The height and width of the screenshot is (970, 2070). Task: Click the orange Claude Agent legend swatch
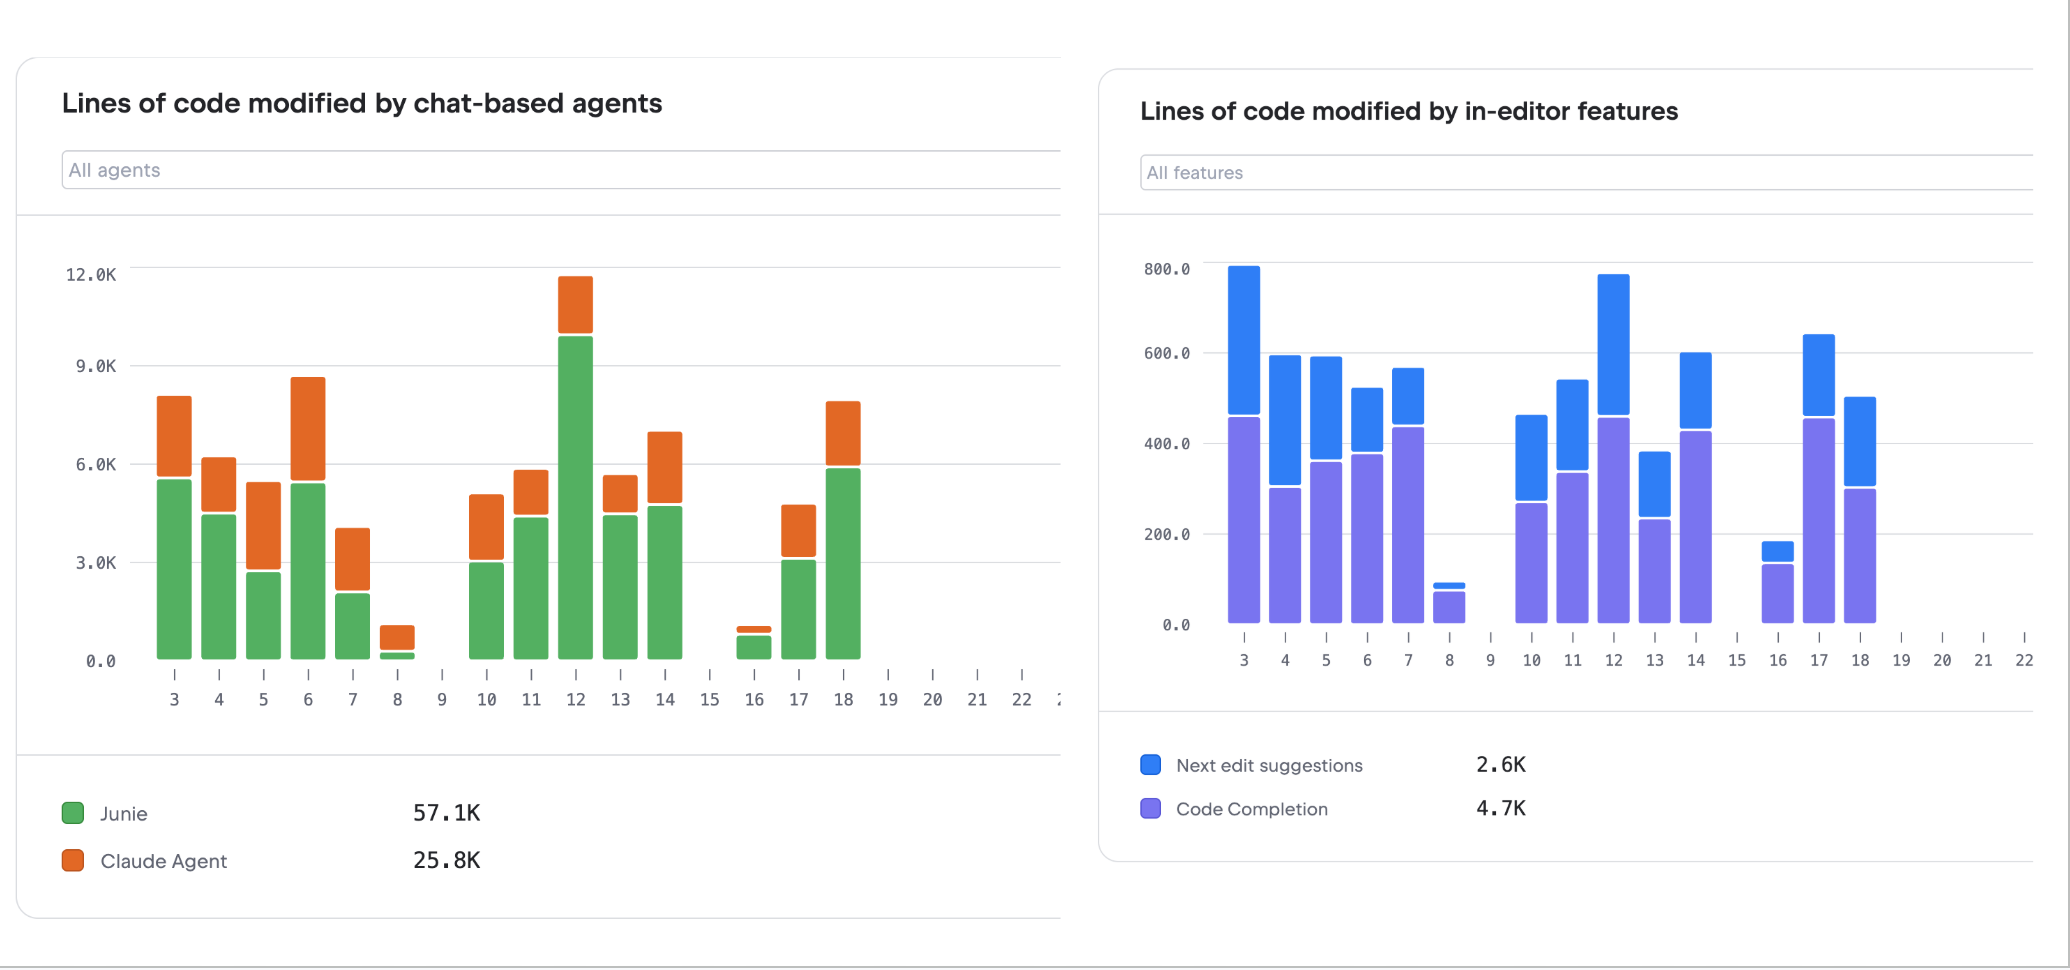click(73, 861)
